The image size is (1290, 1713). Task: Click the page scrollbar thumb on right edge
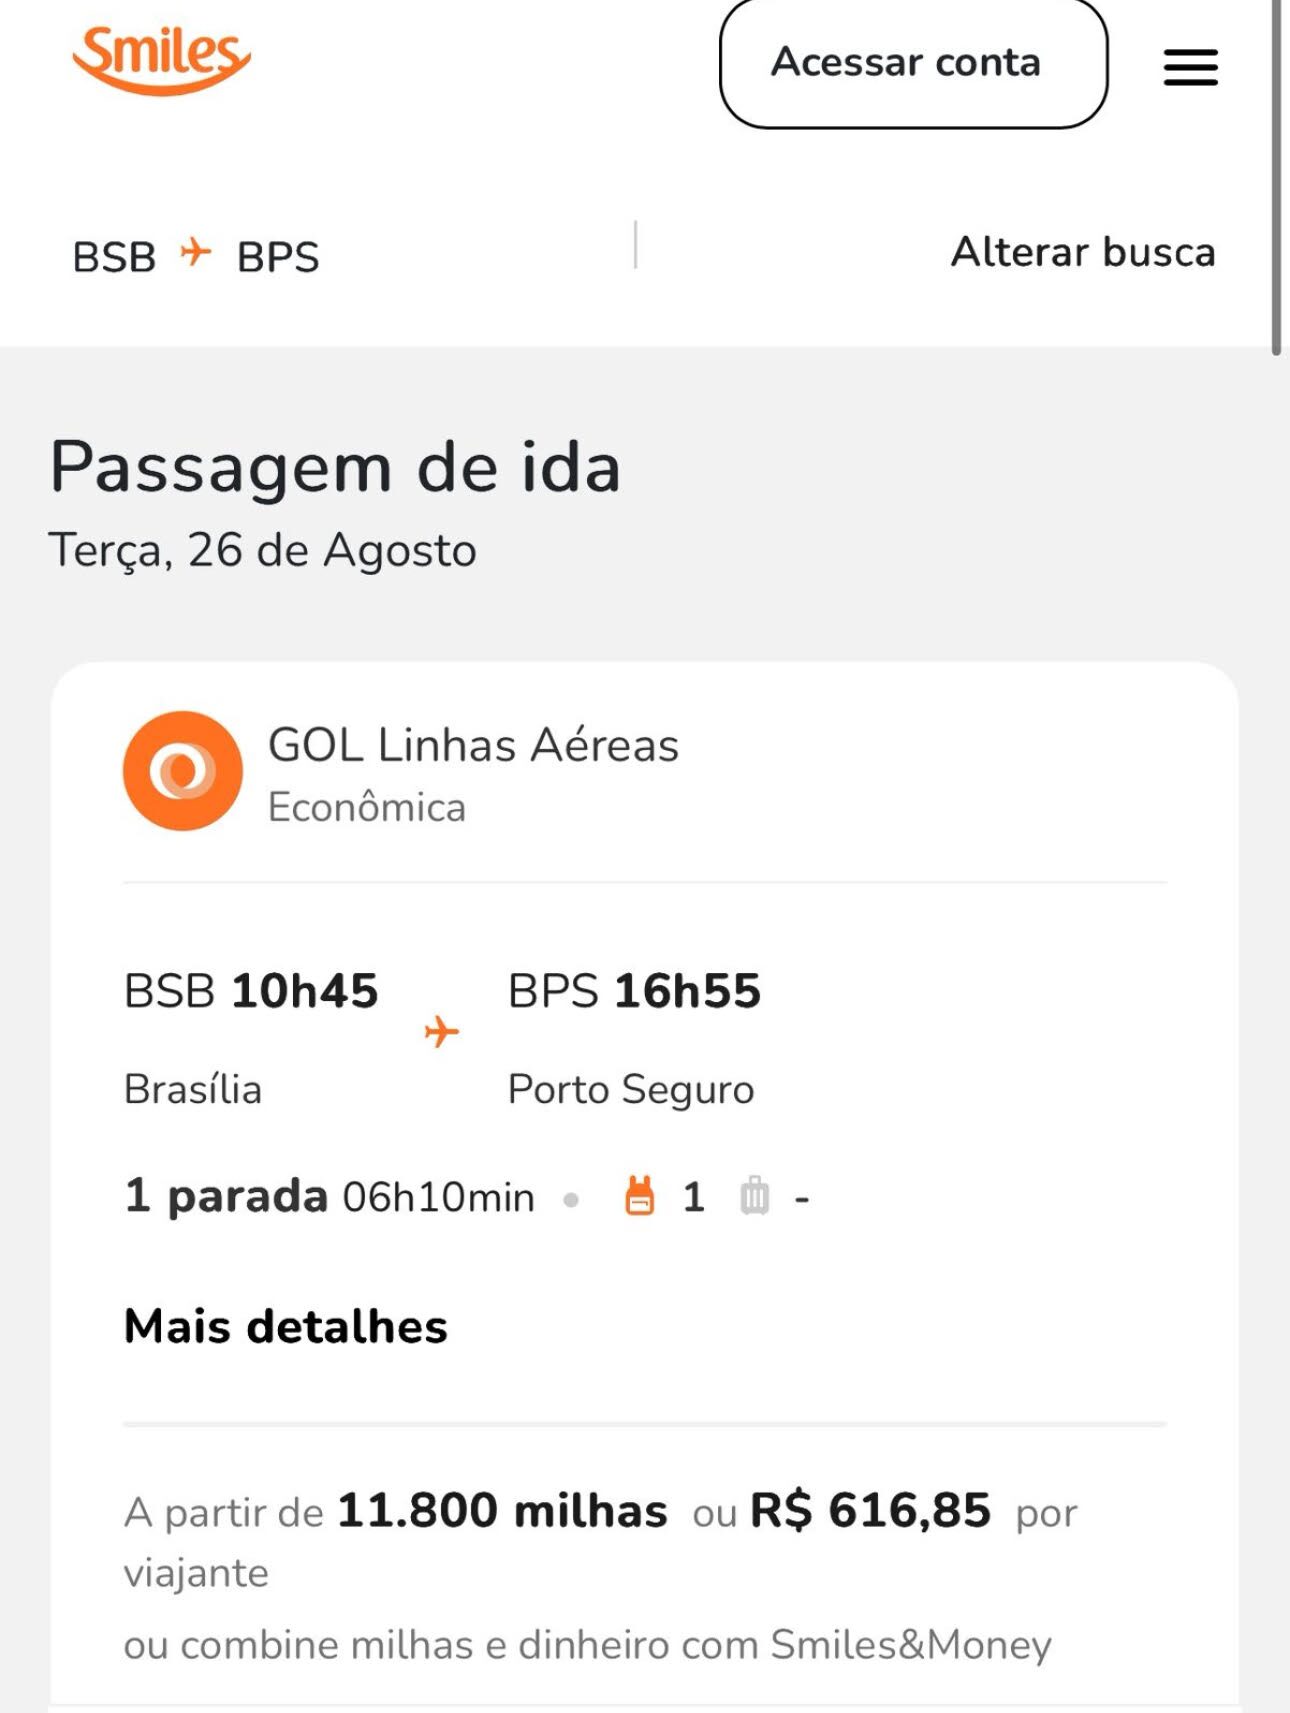click(1276, 177)
